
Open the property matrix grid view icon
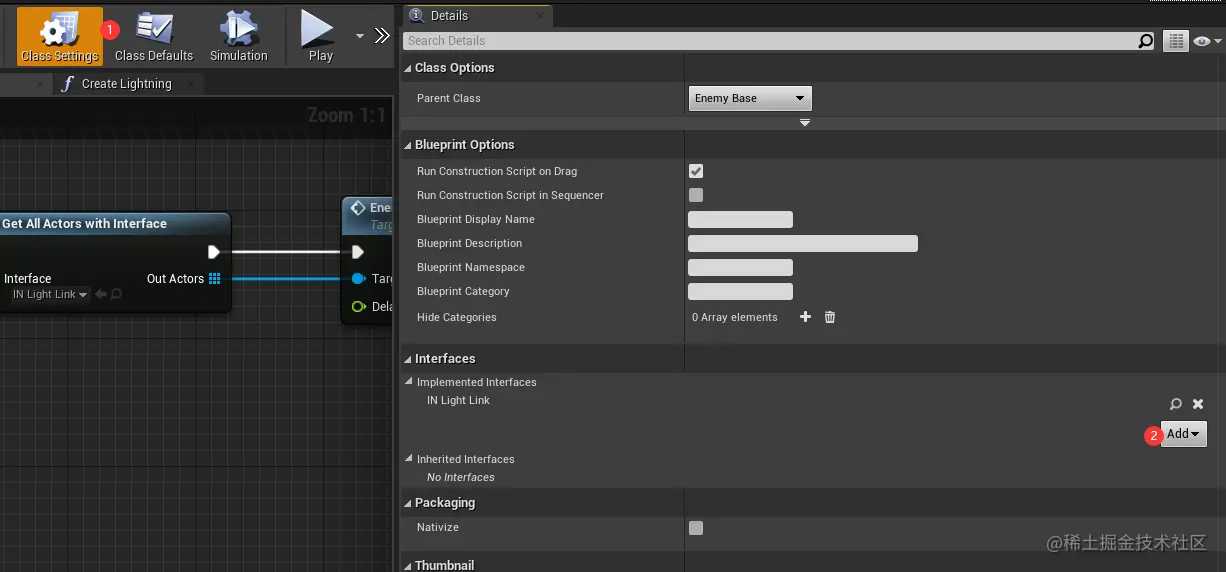(x=1176, y=41)
